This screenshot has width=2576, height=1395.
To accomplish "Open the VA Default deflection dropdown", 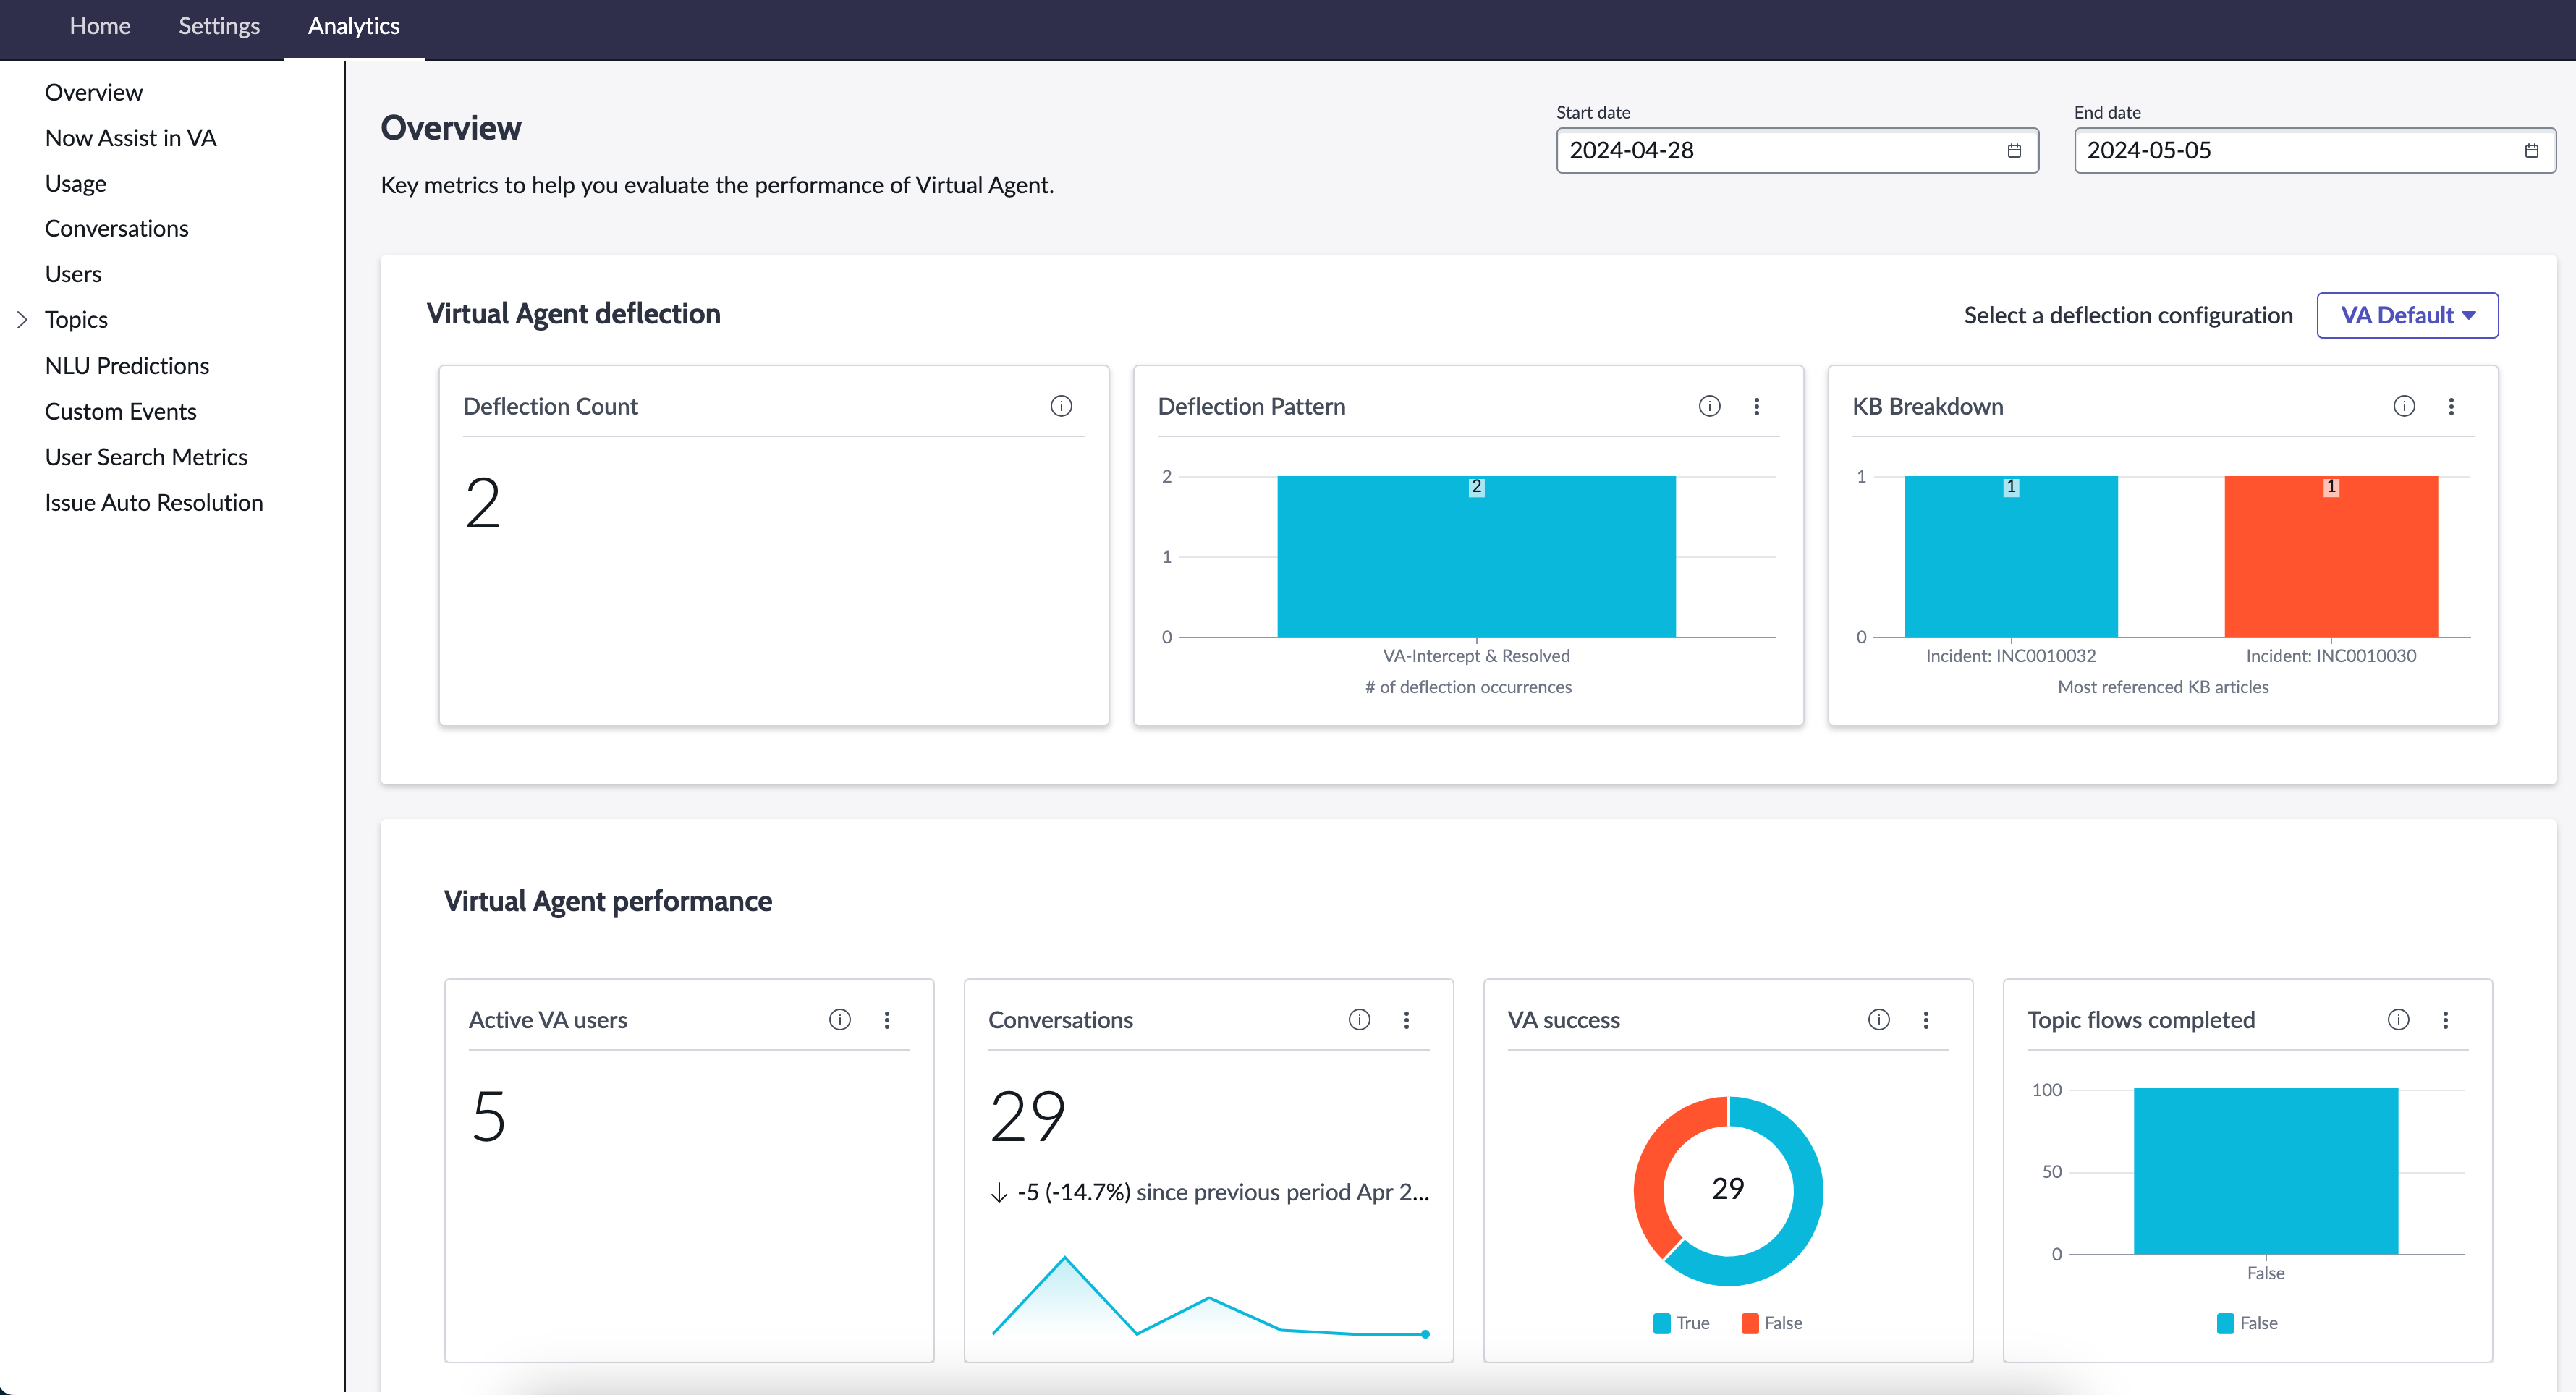I will click(x=2407, y=316).
